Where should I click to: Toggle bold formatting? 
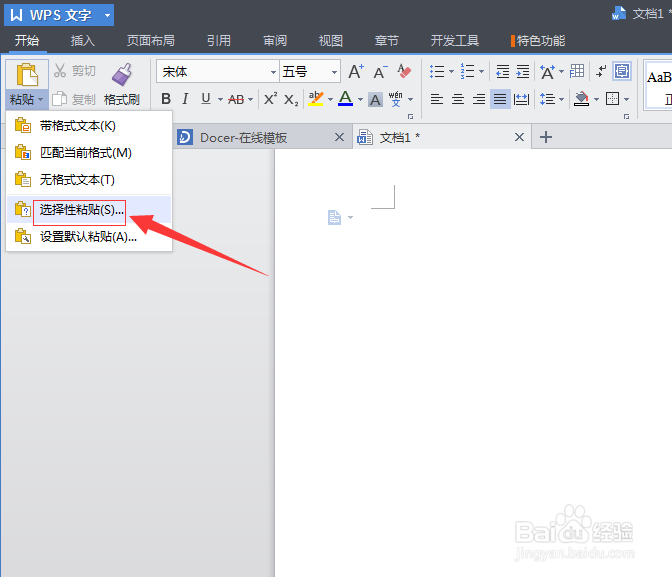(x=166, y=99)
